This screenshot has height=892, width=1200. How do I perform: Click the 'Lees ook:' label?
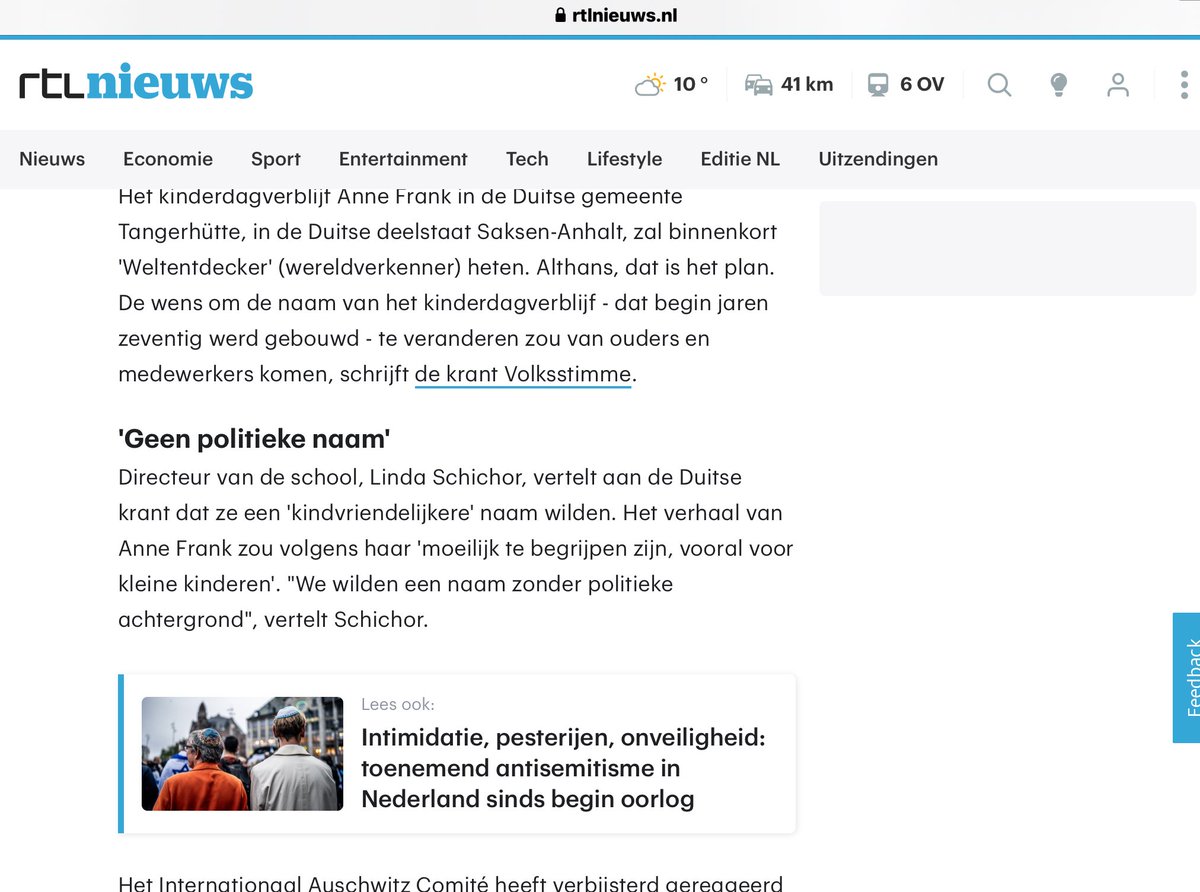(398, 704)
